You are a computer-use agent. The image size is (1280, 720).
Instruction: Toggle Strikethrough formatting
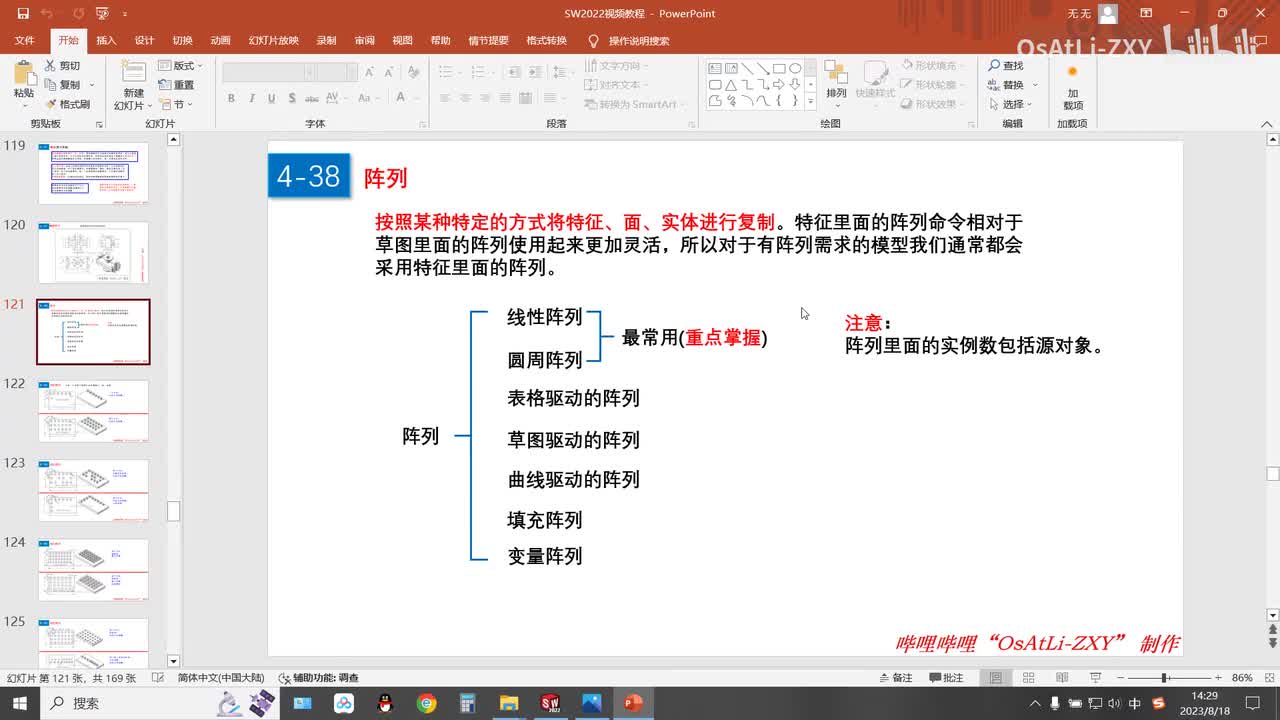(313, 98)
